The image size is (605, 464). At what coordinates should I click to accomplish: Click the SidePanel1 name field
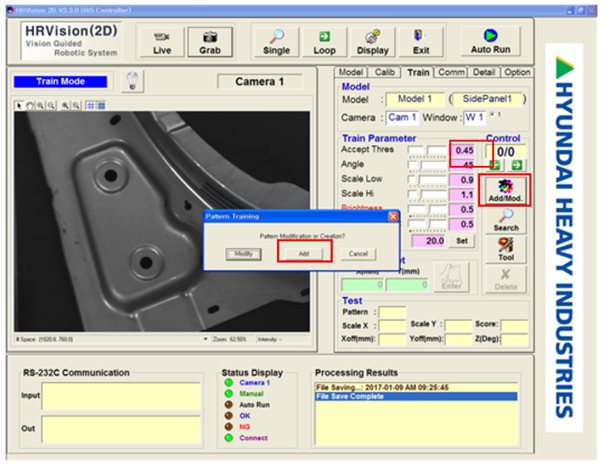(487, 99)
